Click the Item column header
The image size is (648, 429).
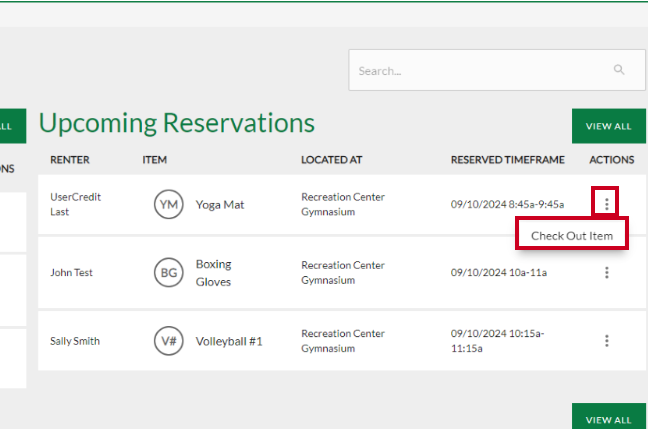(155, 160)
